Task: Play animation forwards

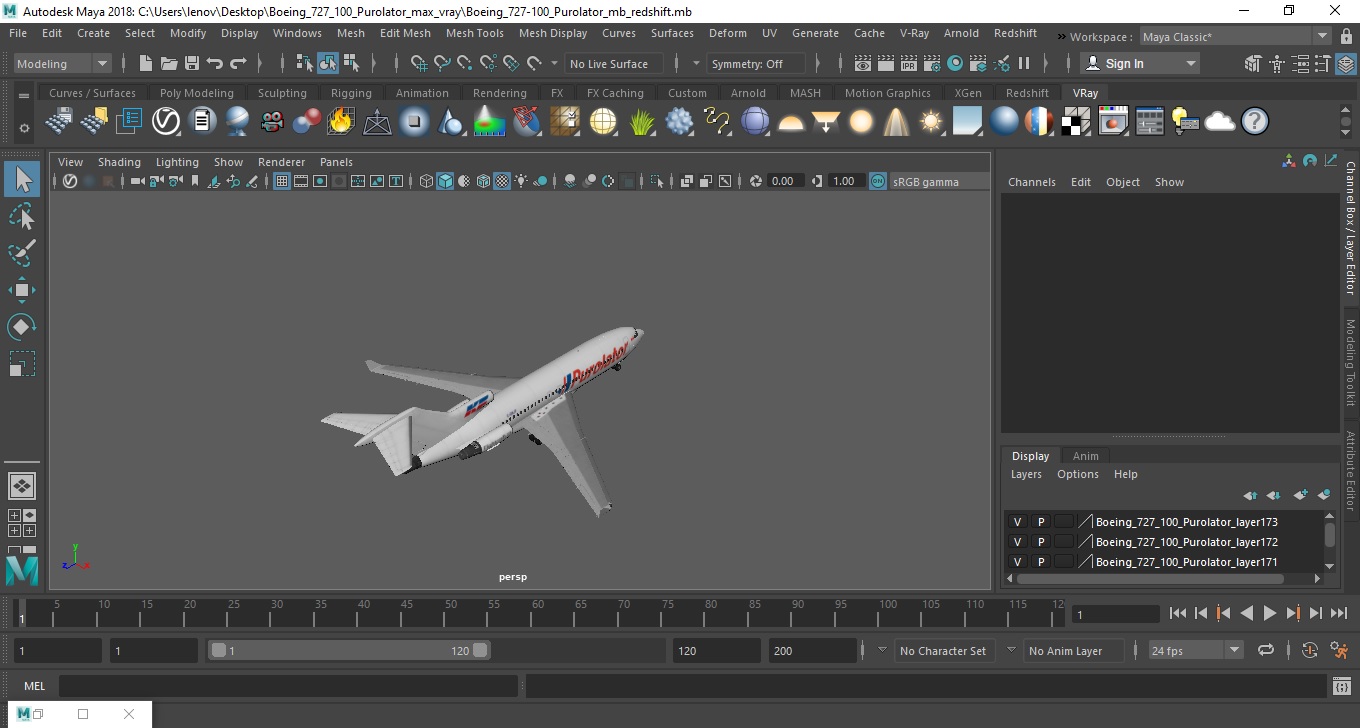Action: (x=1270, y=613)
